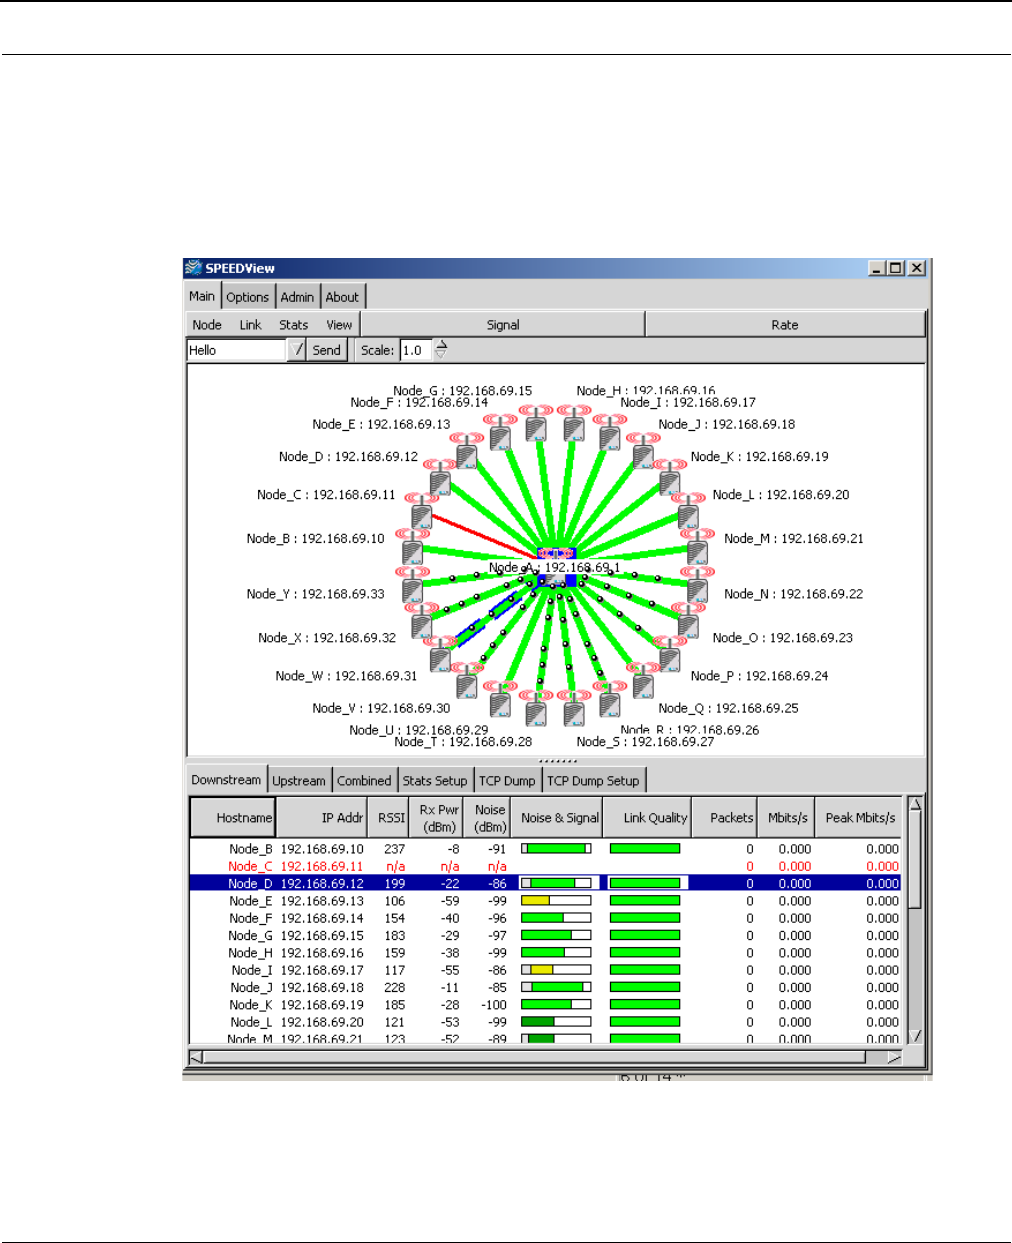
Task: Click the Scale value field
Action: tap(415, 350)
